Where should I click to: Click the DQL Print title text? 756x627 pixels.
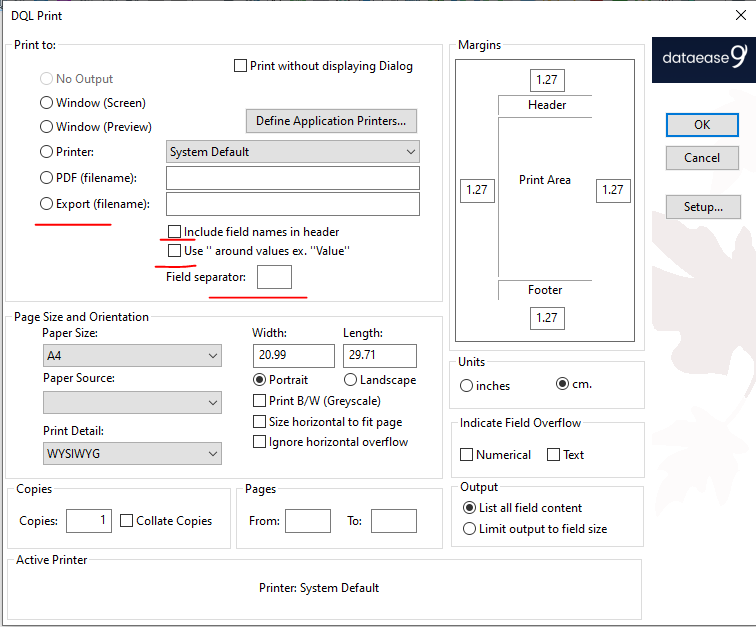point(37,16)
